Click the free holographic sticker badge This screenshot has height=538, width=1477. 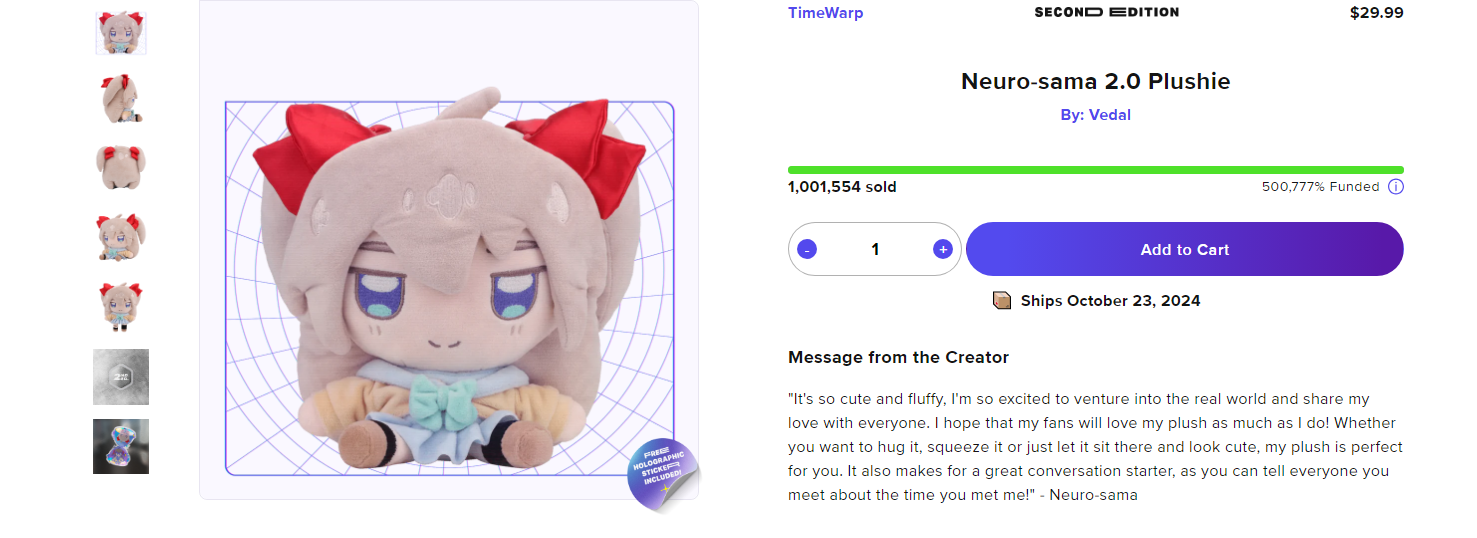(663, 474)
